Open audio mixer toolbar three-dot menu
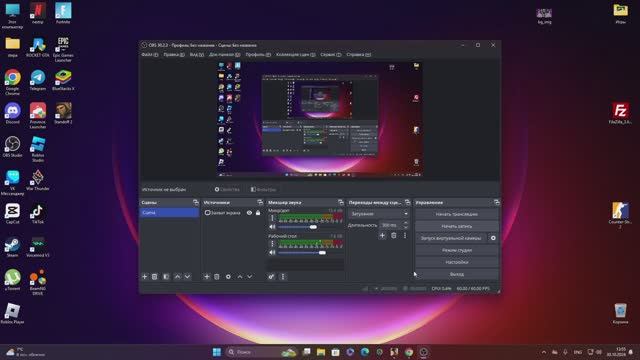The height and width of the screenshot is (360, 640). [x=283, y=277]
